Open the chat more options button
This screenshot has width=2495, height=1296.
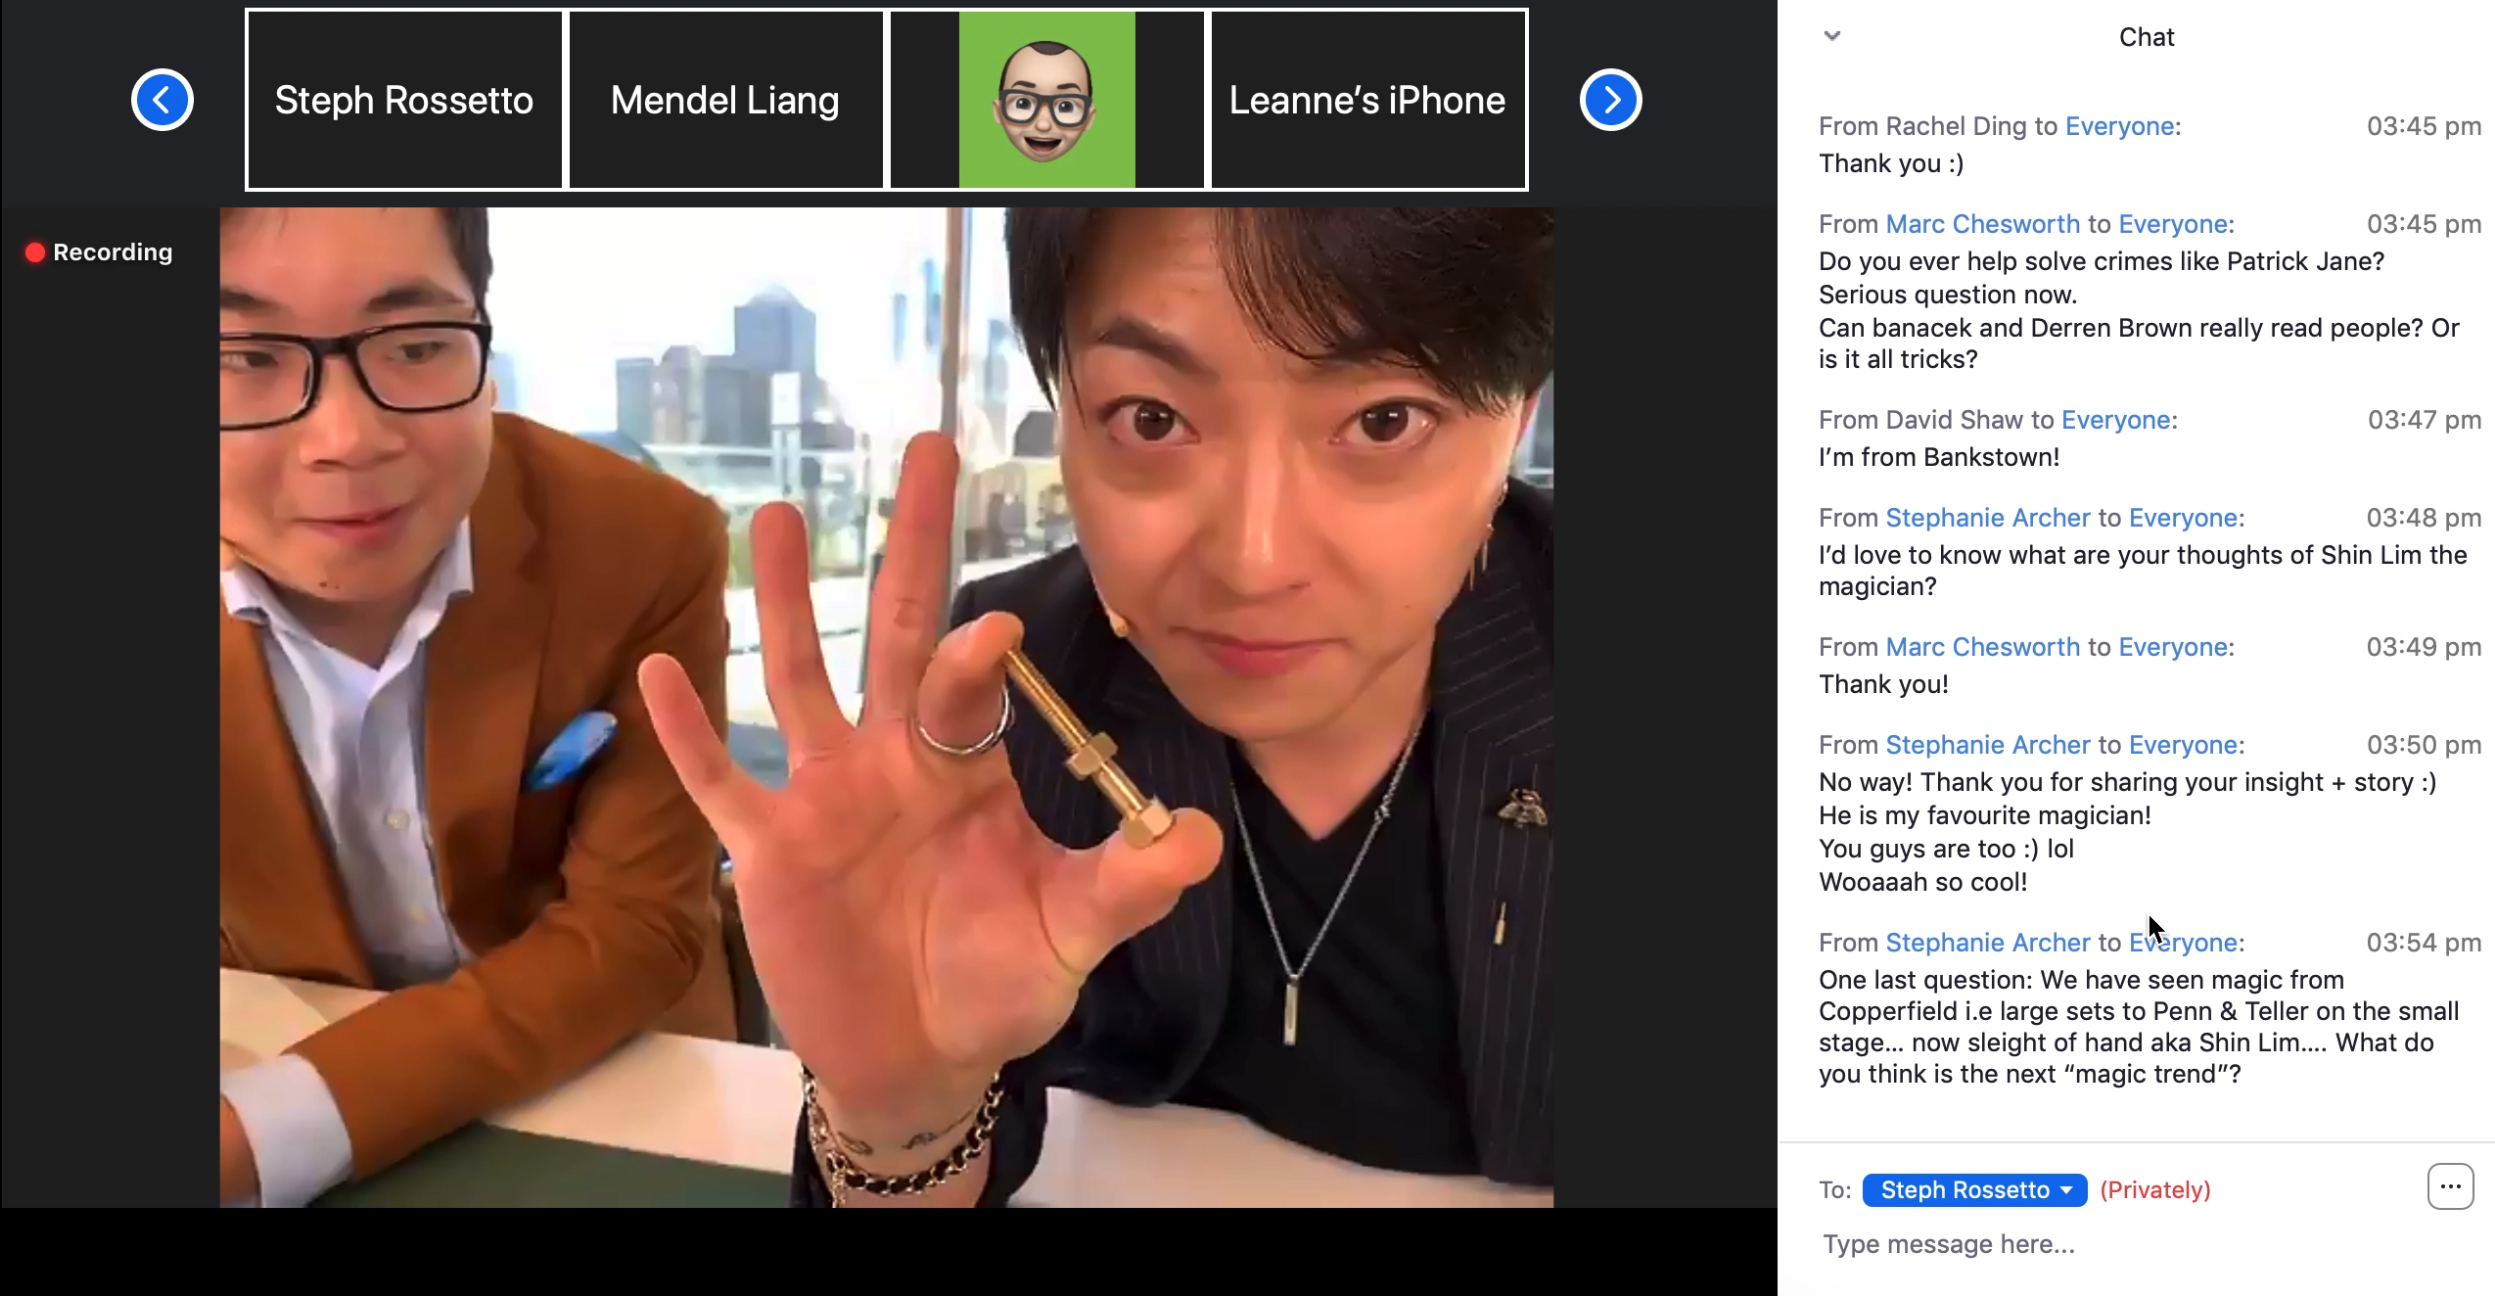coord(2450,1186)
